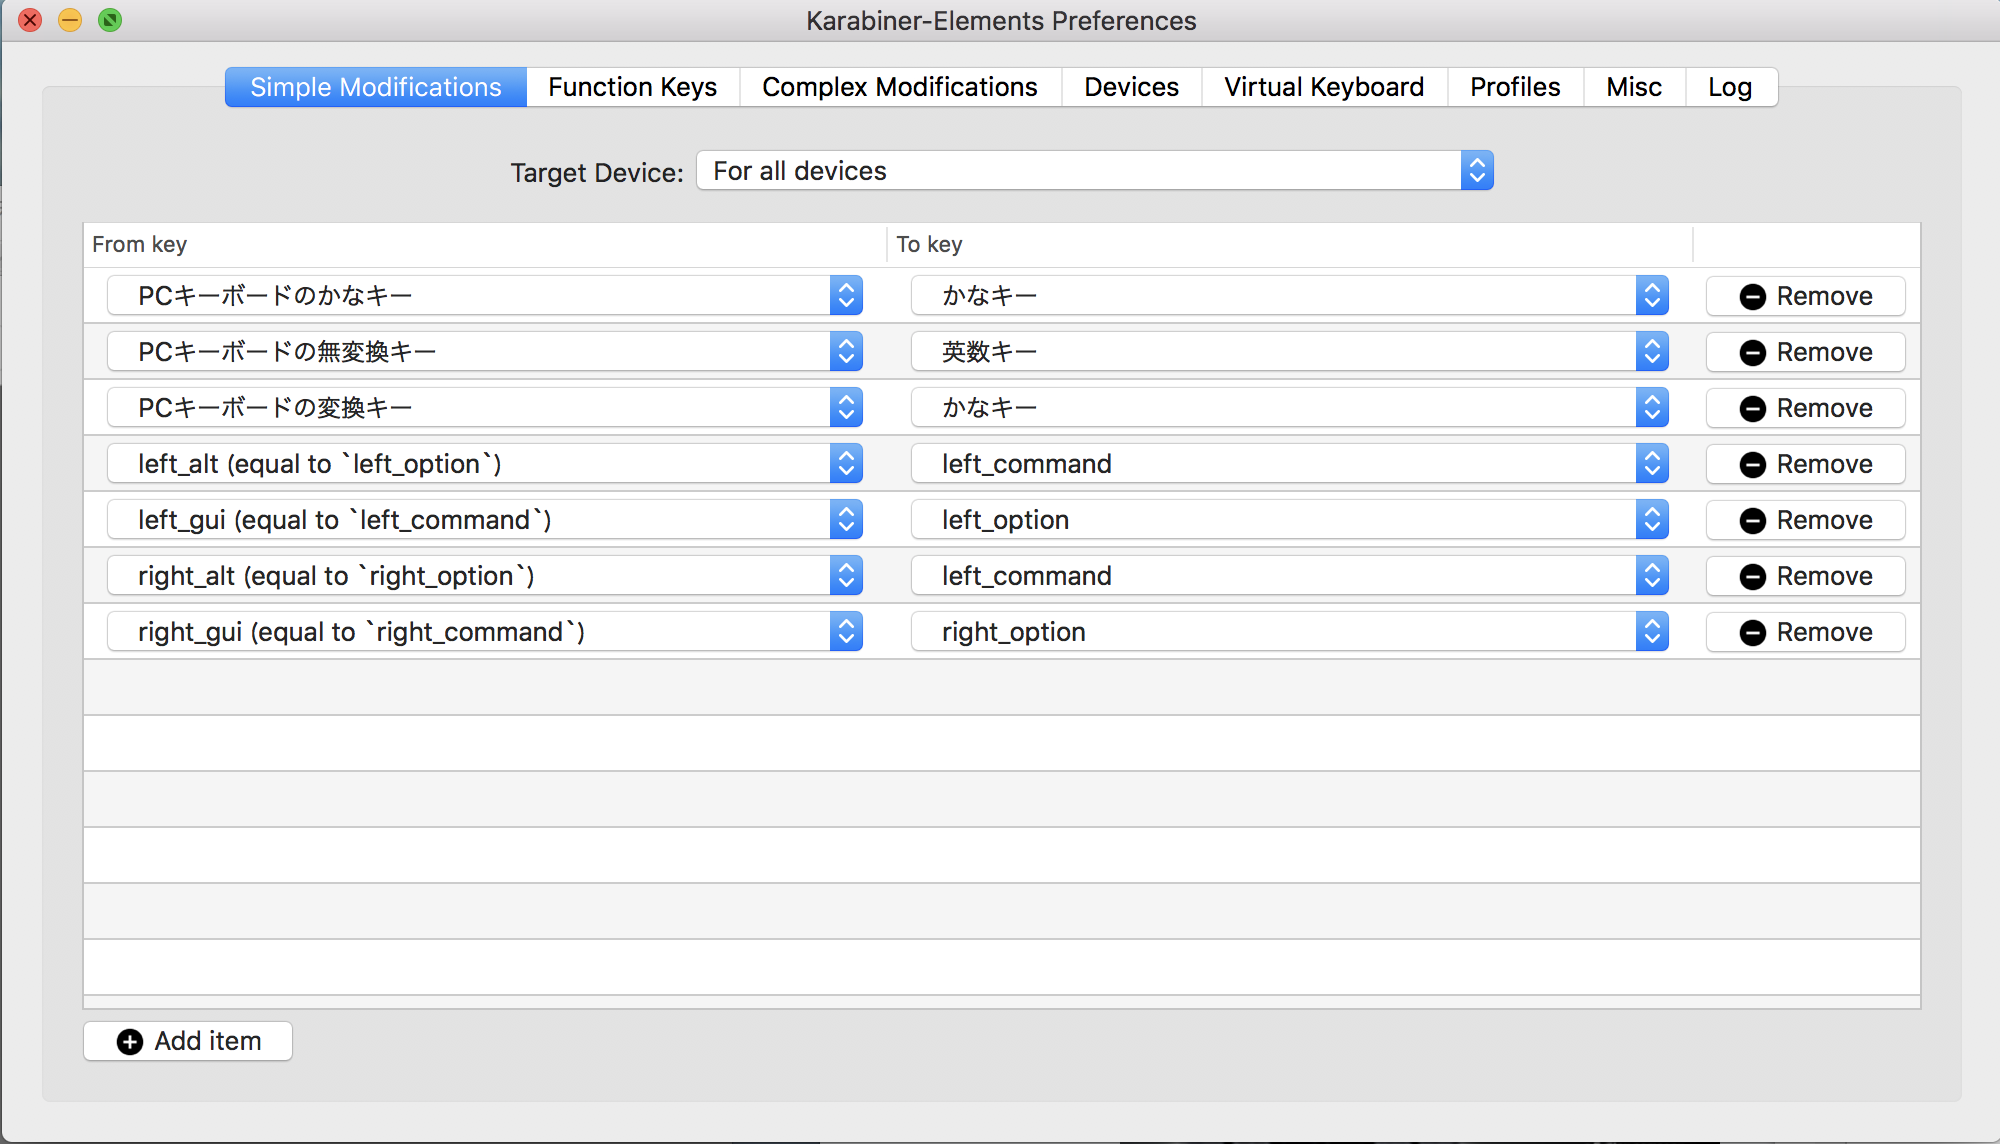
Task: Open the Profiles tab
Action: point(1515,87)
